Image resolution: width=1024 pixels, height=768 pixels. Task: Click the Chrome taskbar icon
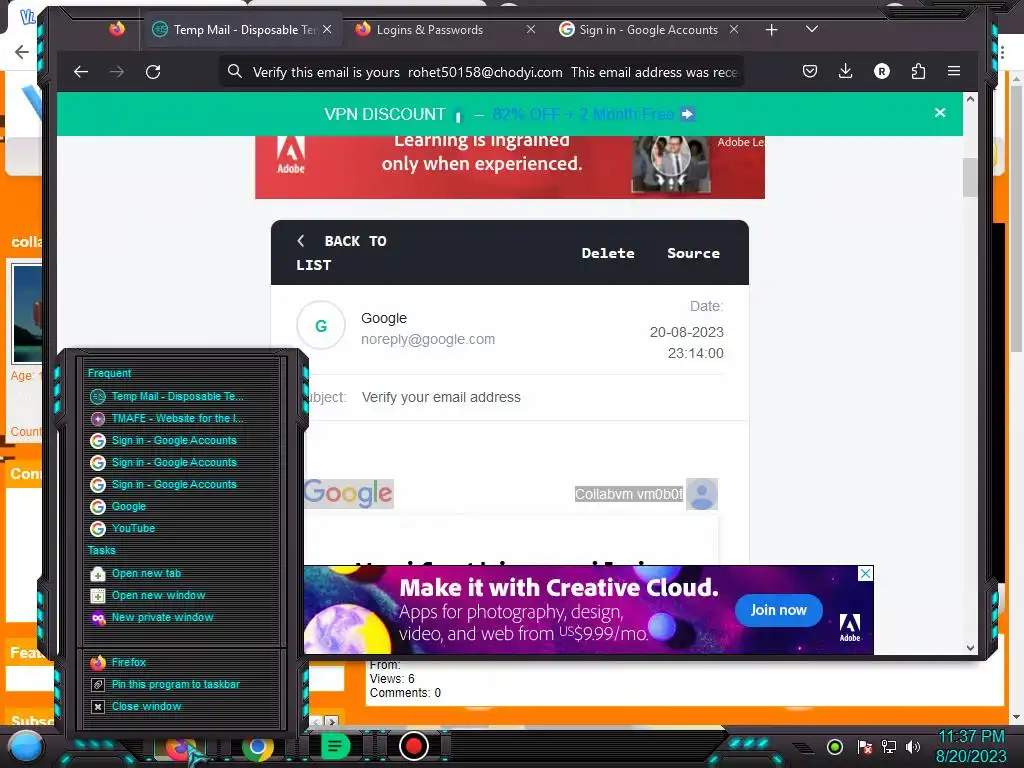point(257,747)
